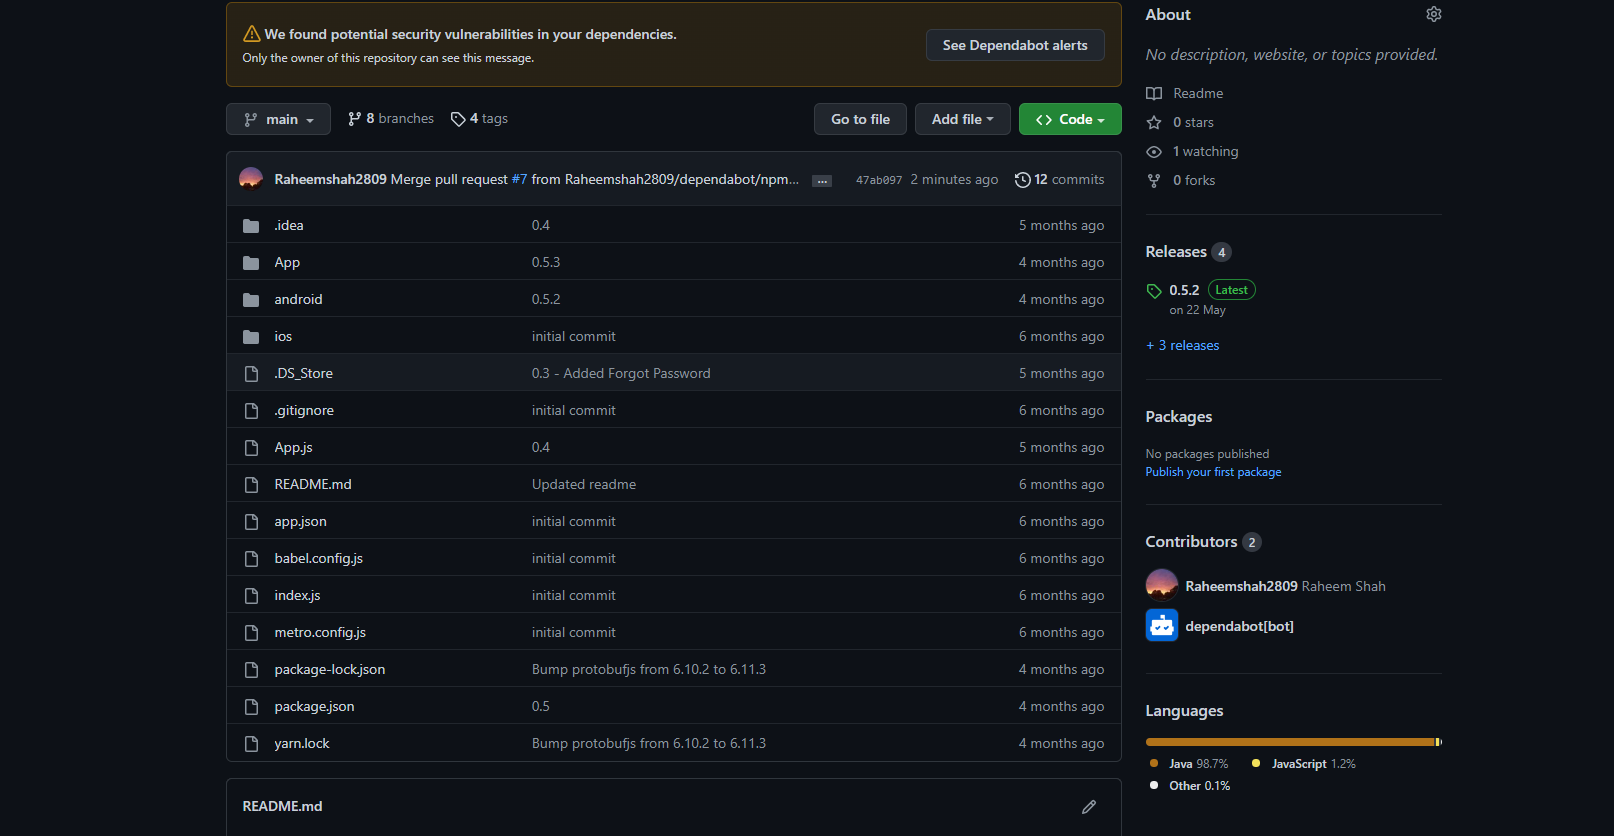Open the README.md heading at bottom
The width and height of the screenshot is (1614, 836).
click(282, 806)
